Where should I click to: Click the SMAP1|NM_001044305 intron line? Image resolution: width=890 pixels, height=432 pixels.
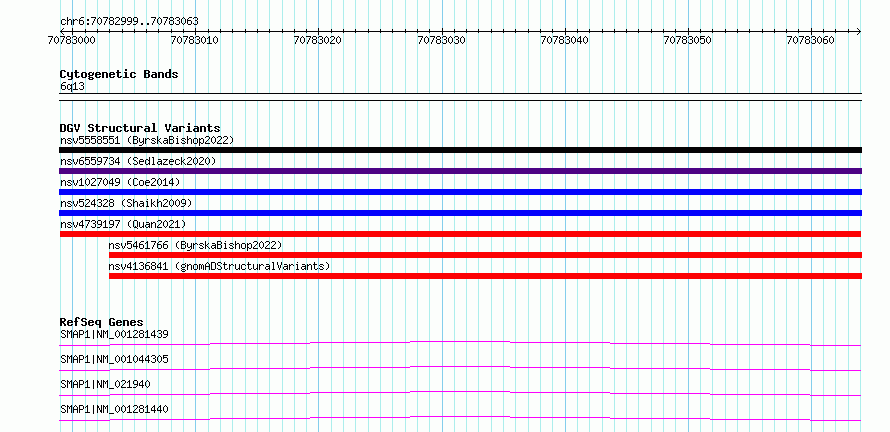pyautogui.click(x=460, y=368)
